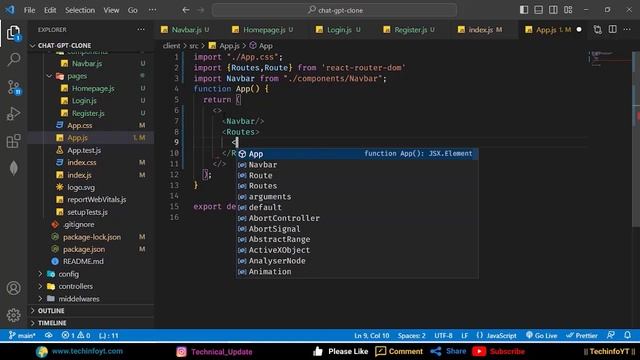Switch to the Homepage.js tab
Screen dimensions: 640x360
(264, 30)
